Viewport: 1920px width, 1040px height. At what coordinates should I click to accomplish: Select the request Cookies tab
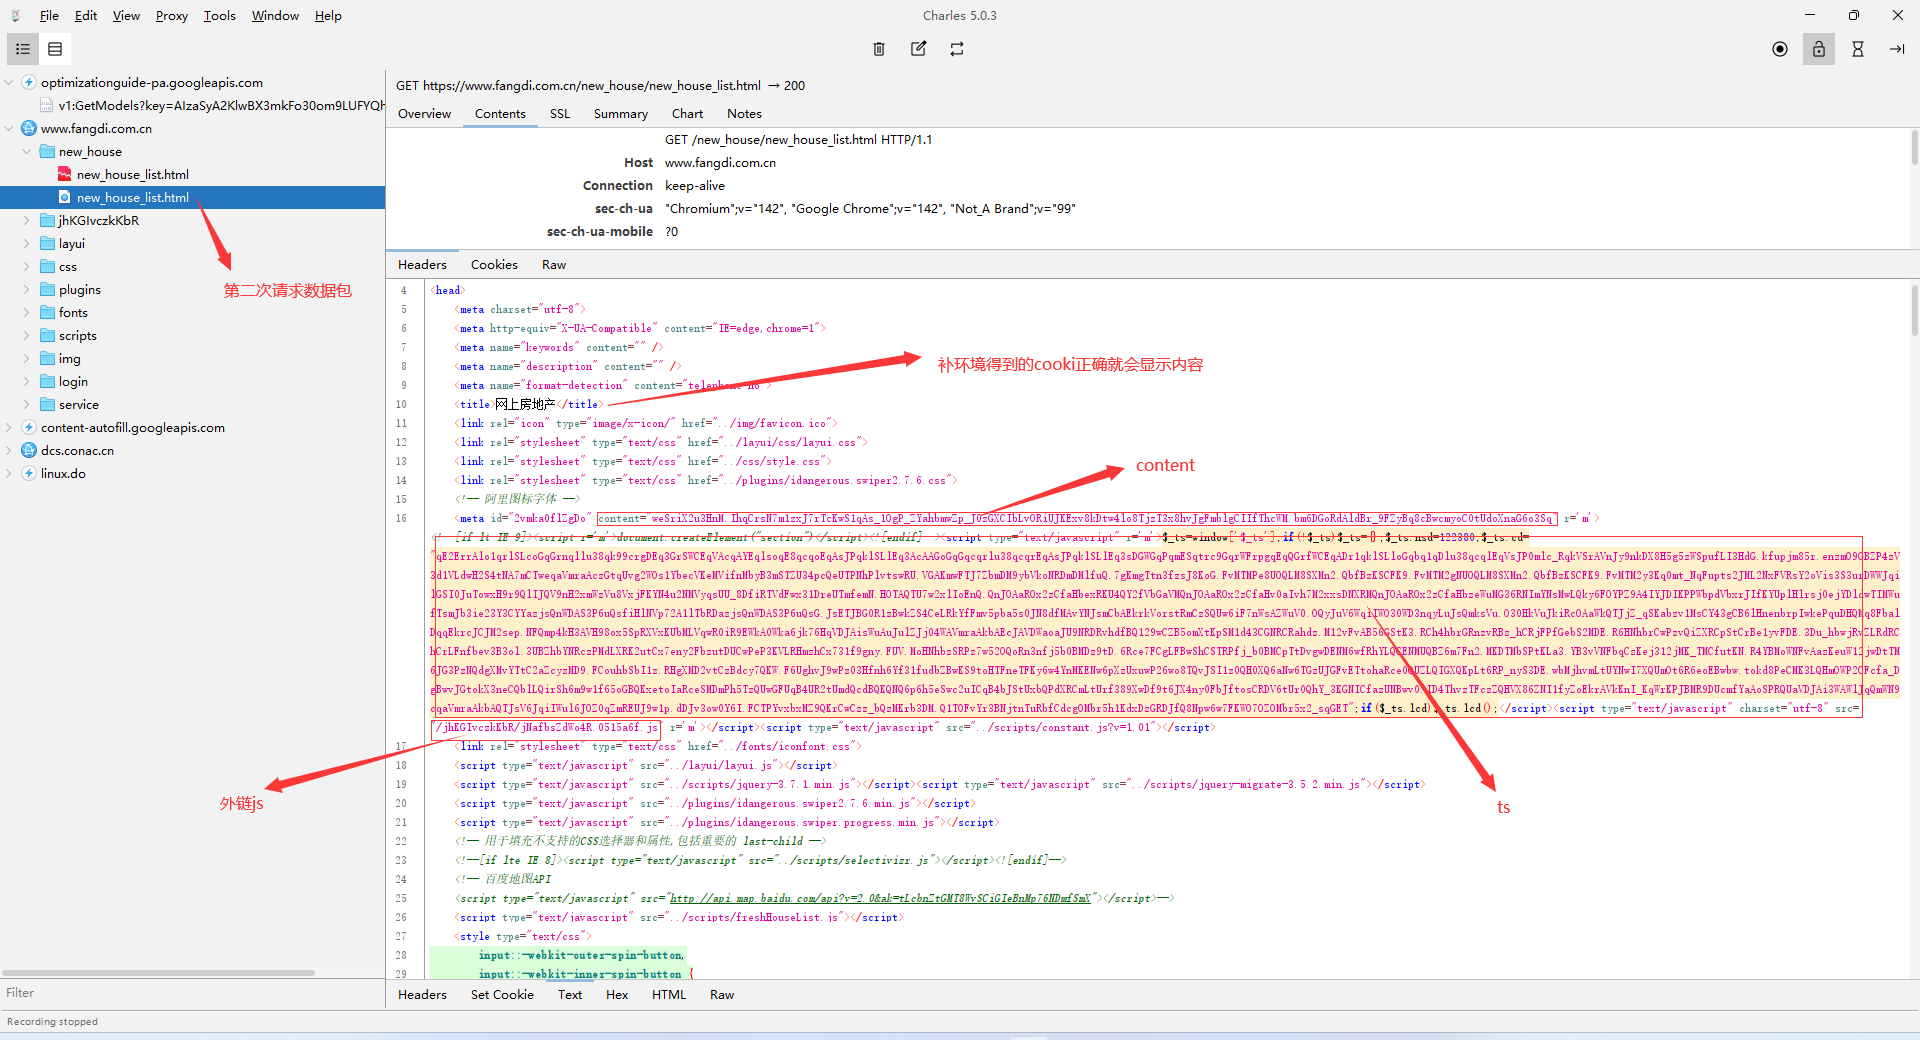click(x=494, y=265)
